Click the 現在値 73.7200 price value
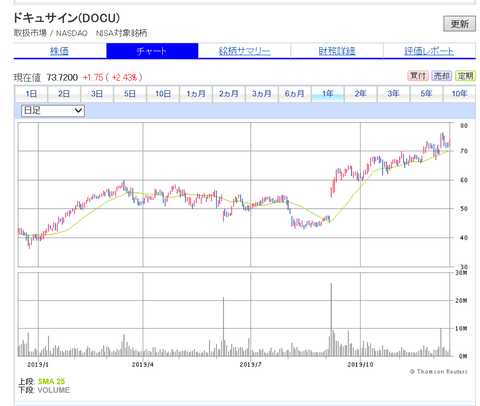 coord(62,77)
